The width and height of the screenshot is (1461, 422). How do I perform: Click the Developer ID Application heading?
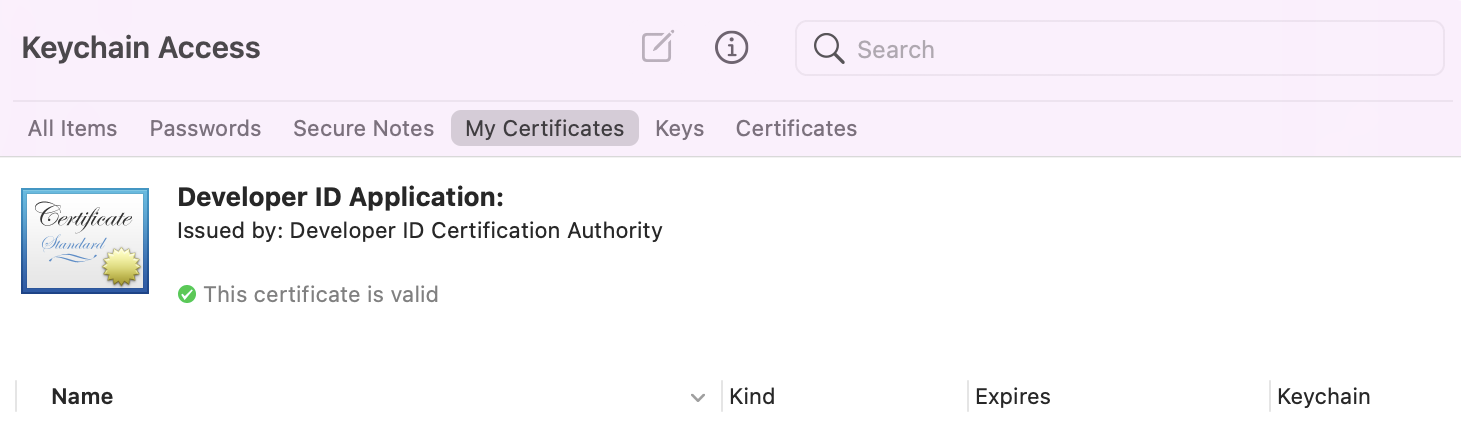tap(340, 196)
